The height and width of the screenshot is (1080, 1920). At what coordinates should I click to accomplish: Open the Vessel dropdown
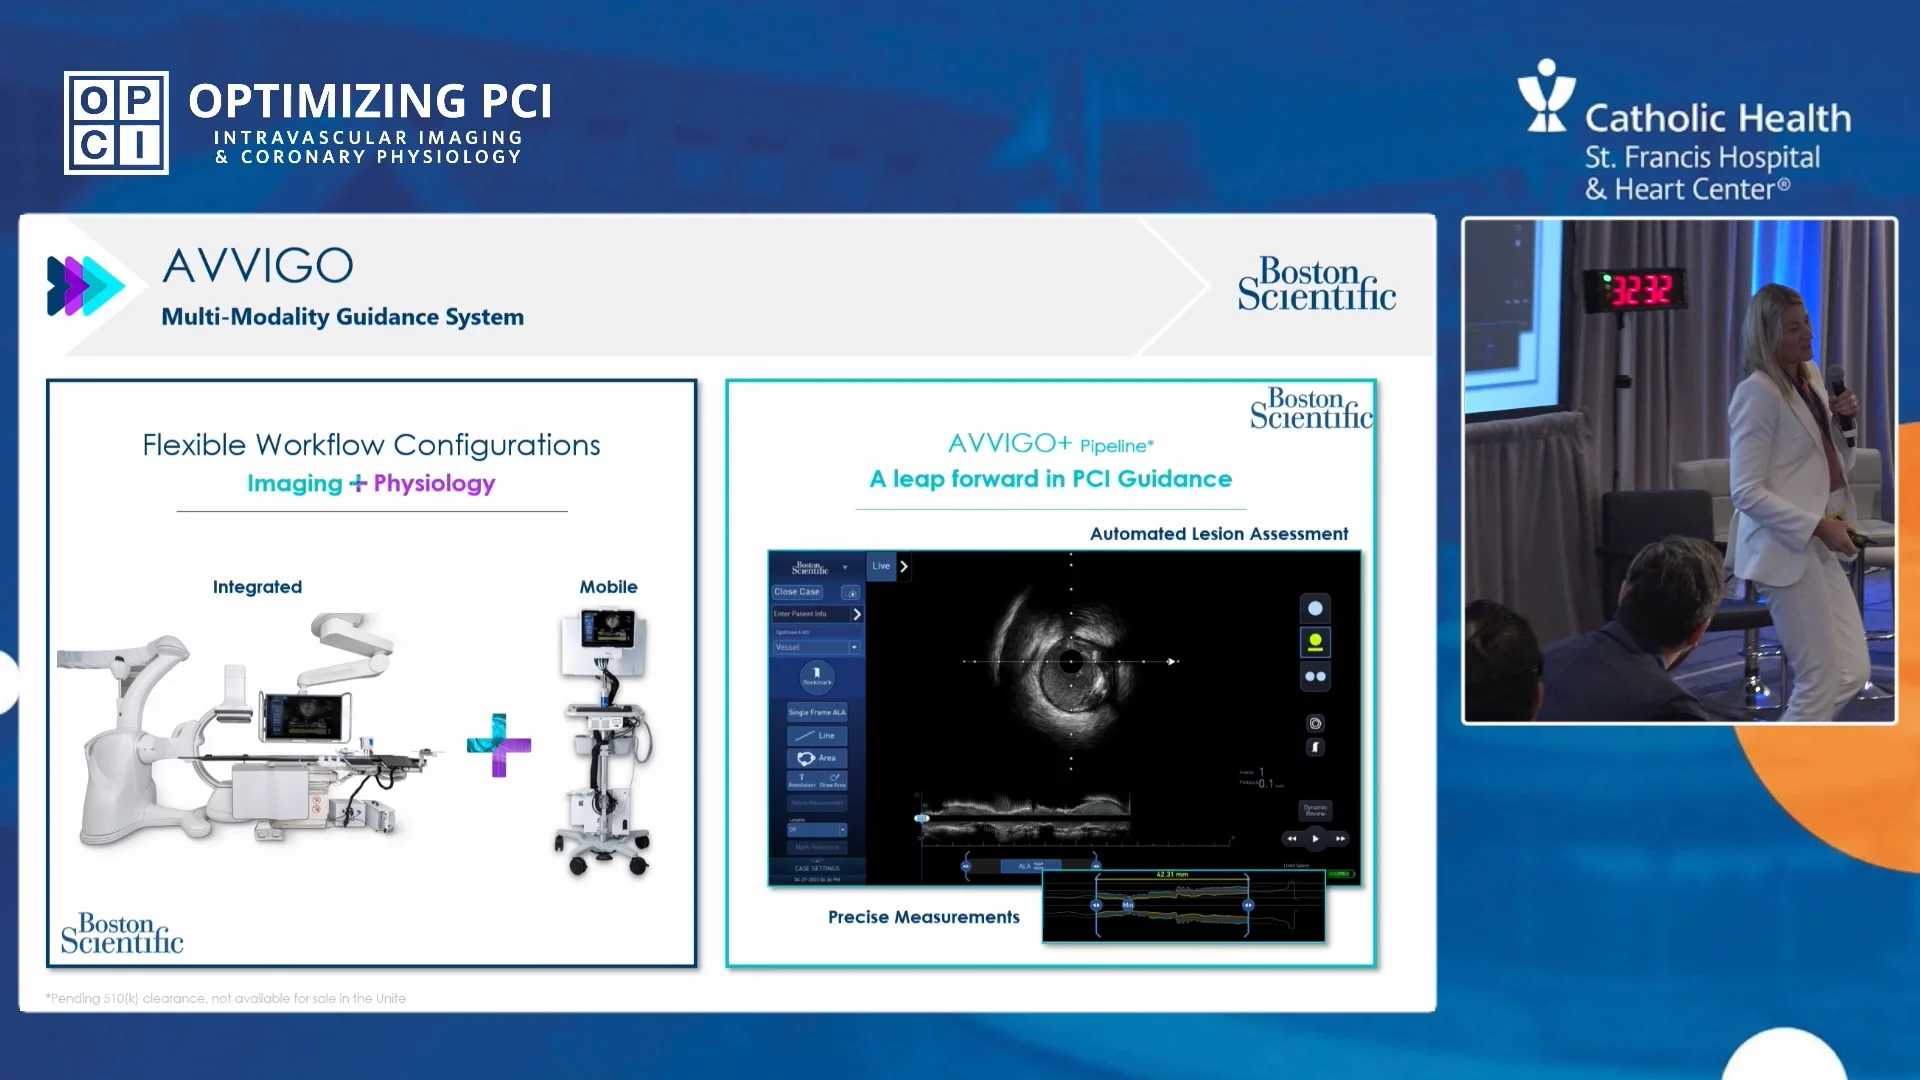click(815, 647)
